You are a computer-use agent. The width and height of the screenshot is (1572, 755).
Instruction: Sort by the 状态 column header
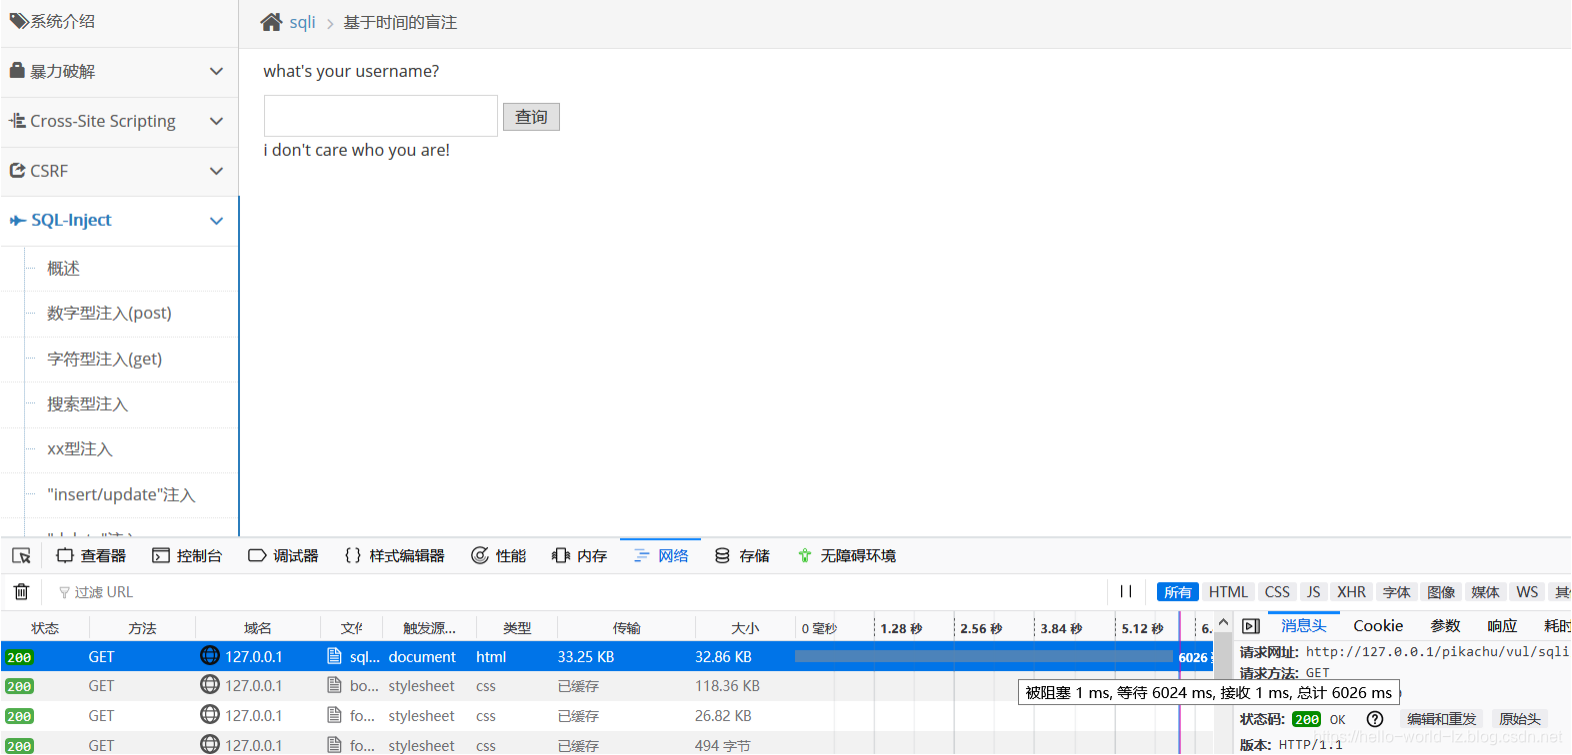click(45, 628)
